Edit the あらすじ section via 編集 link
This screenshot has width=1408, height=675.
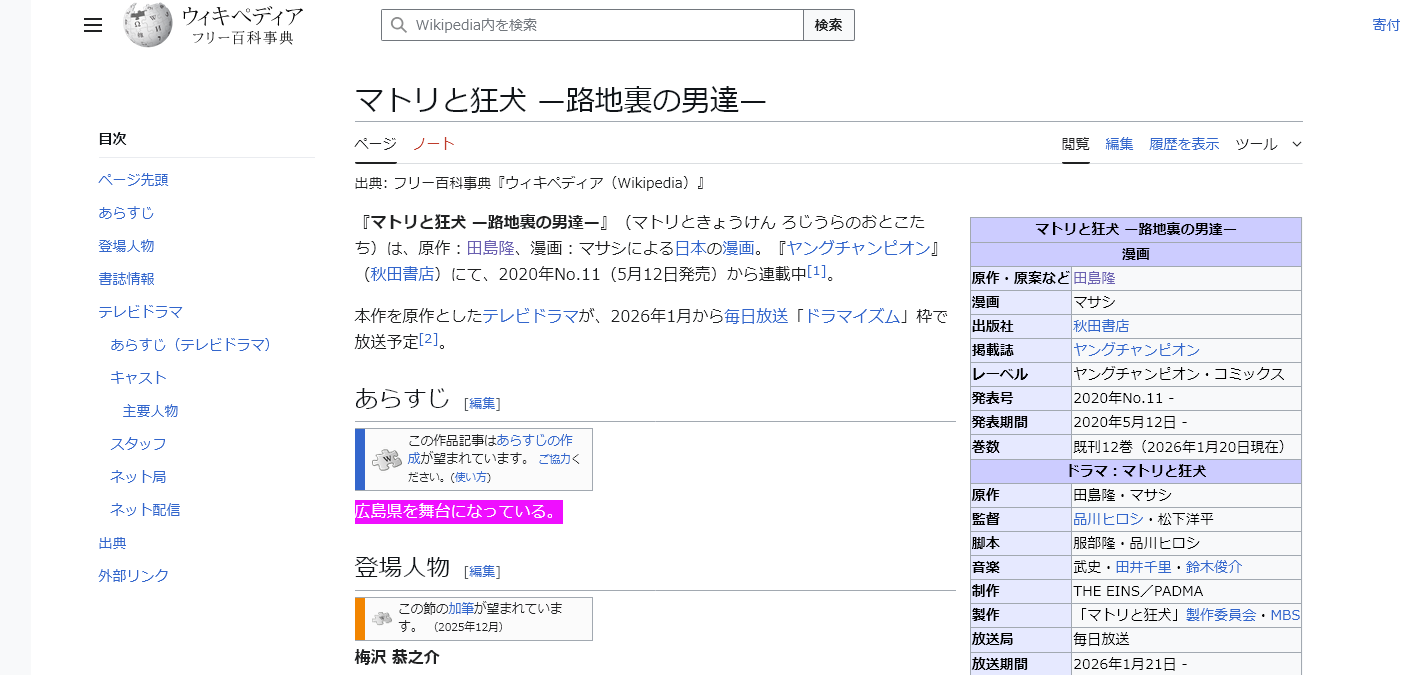coord(482,403)
